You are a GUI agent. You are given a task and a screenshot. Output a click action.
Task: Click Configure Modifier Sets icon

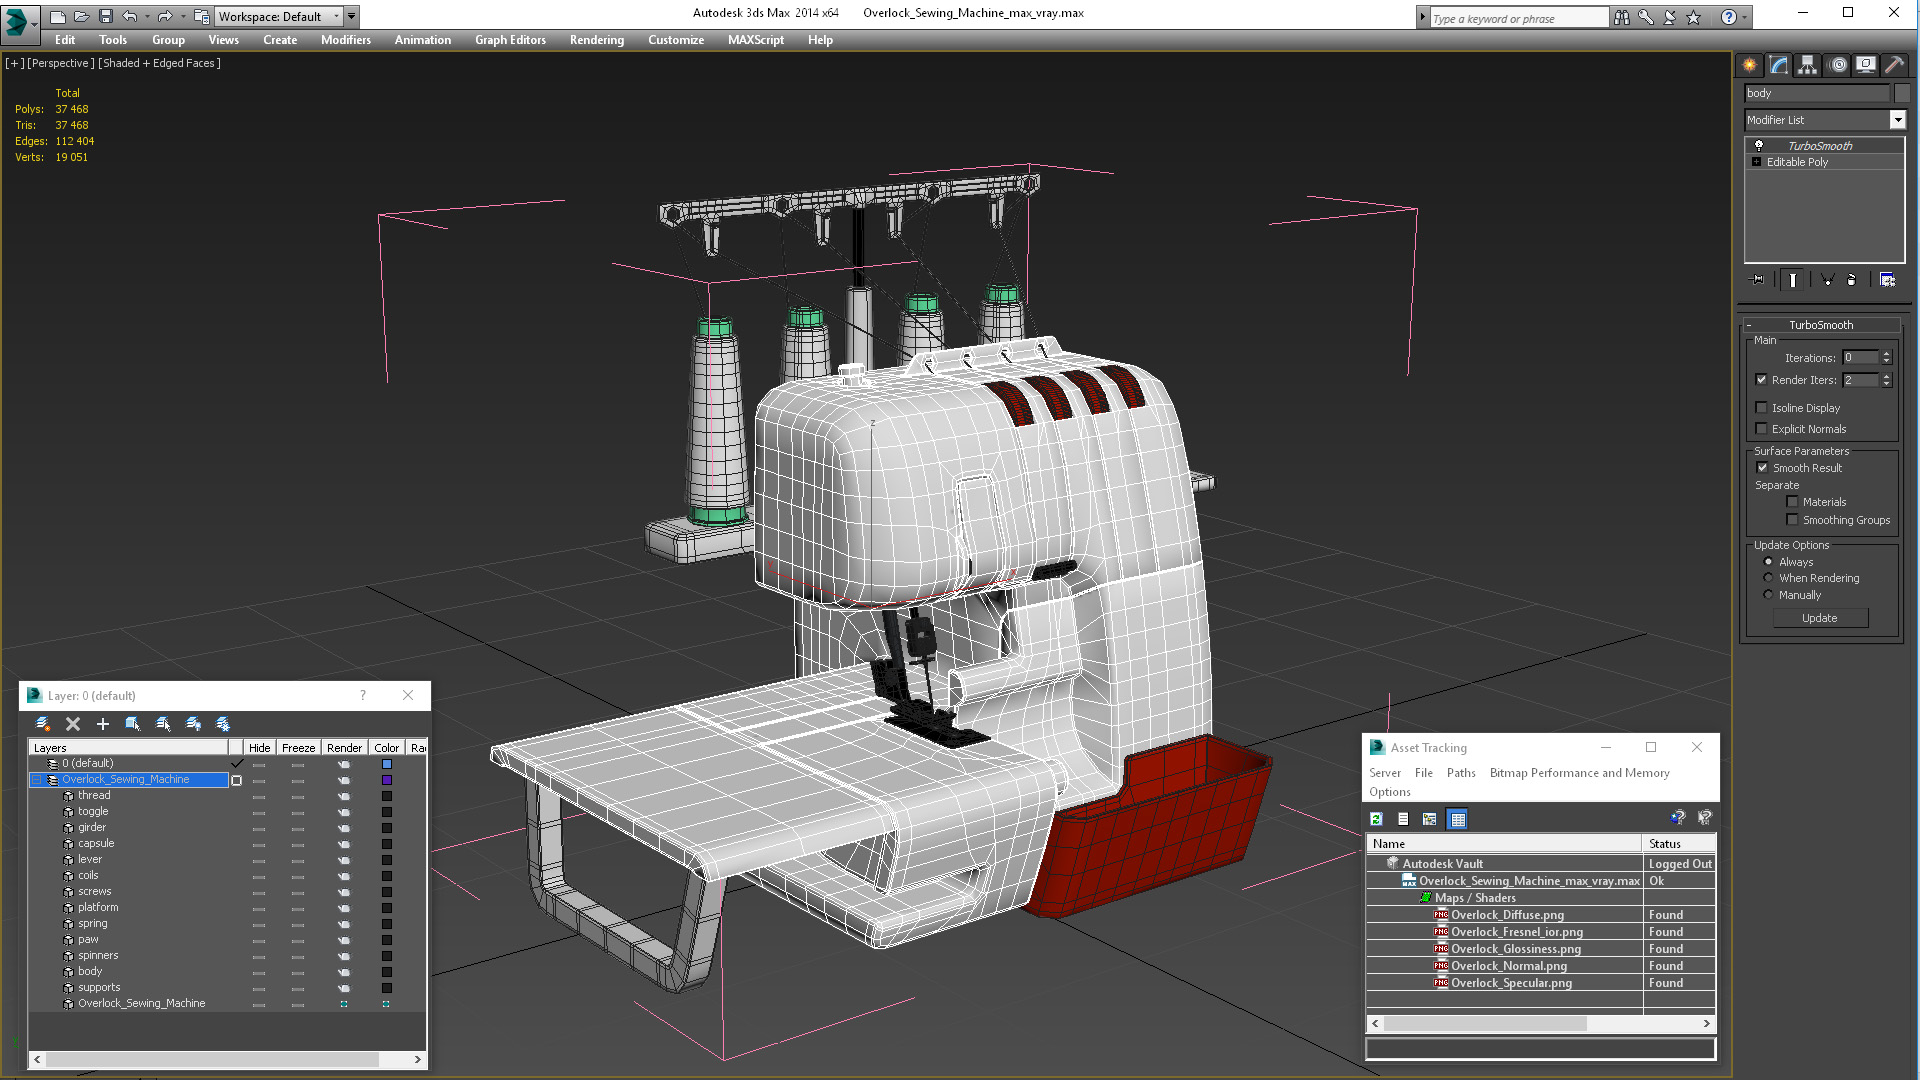1887,280
